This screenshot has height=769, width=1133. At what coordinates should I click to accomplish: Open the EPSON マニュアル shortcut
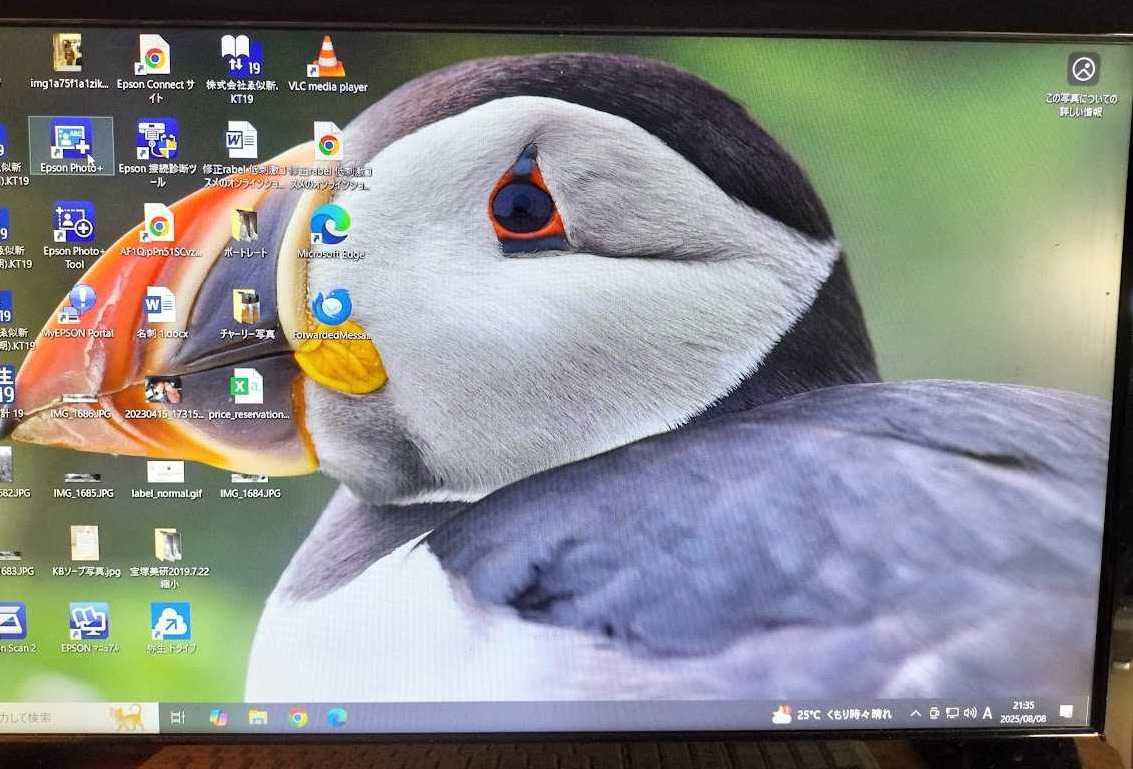[x=88, y=621]
